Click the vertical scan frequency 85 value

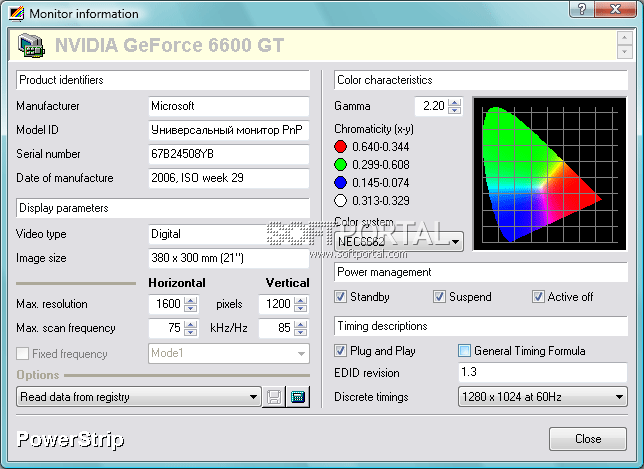276,328
